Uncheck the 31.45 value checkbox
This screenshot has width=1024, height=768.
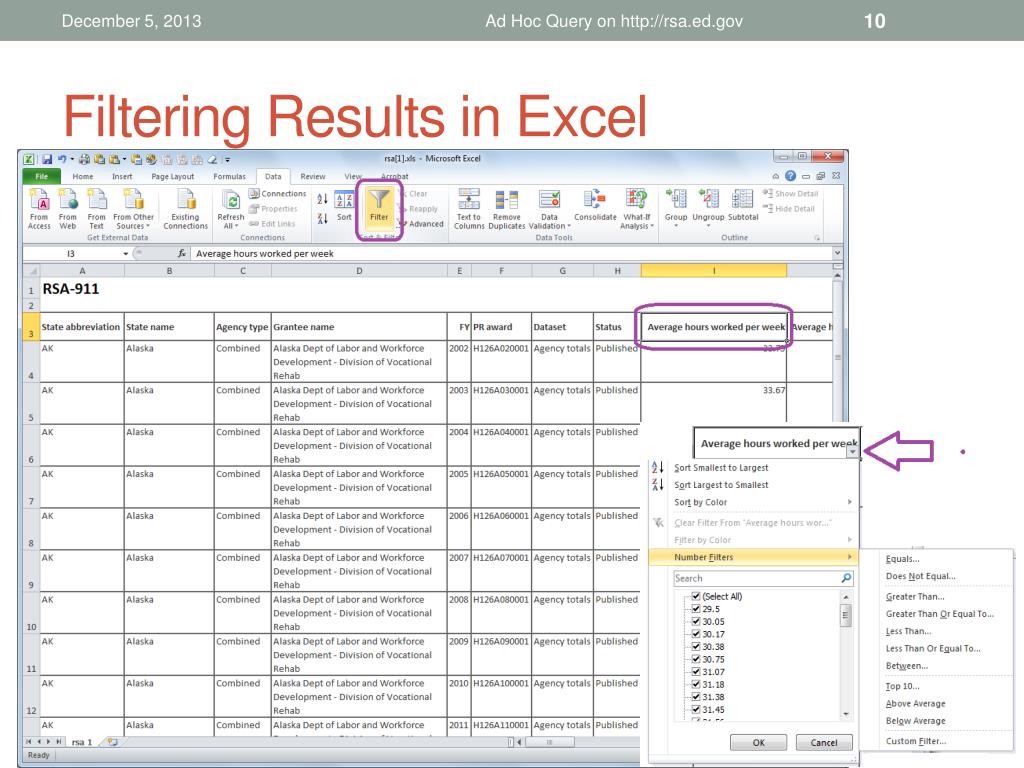(x=696, y=710)
